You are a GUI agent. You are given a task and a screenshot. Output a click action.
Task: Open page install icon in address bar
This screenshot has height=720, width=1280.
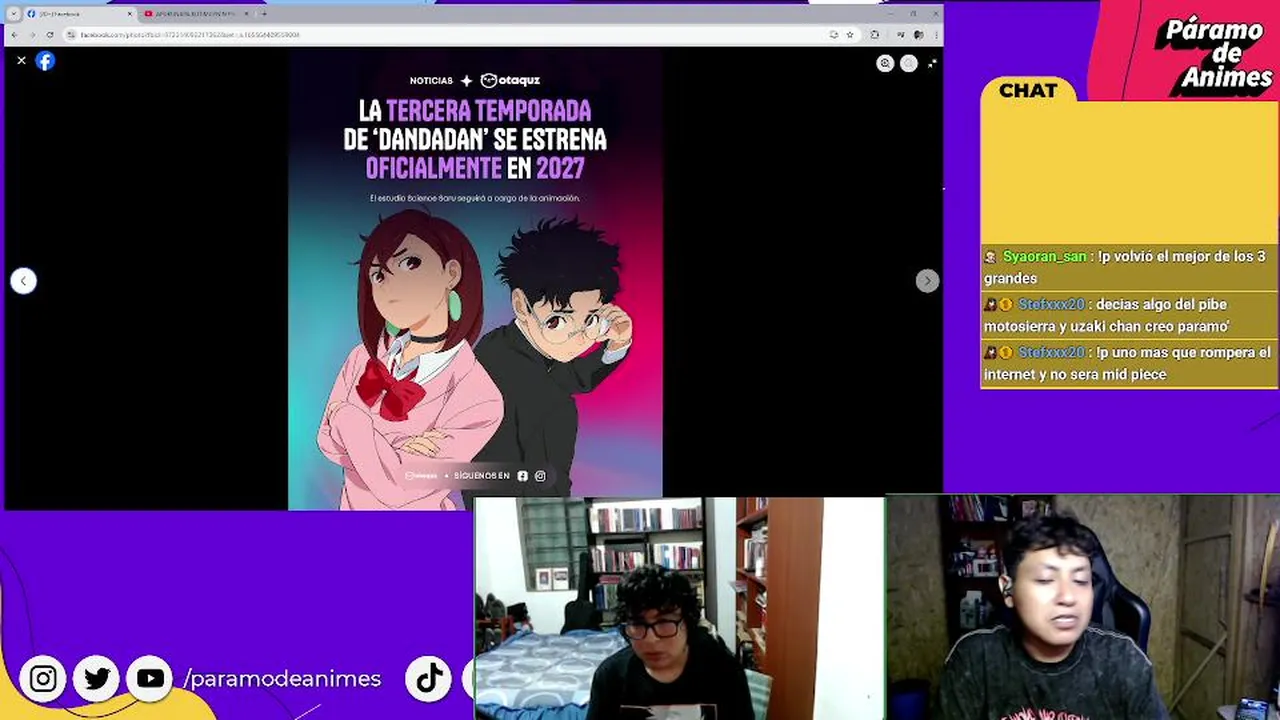point(833,34)
